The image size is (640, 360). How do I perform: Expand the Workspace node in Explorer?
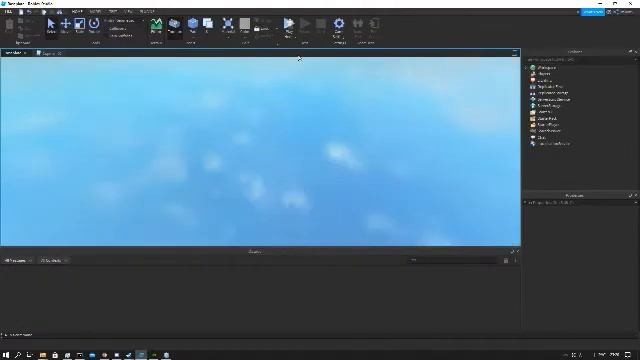pos(527,68)
